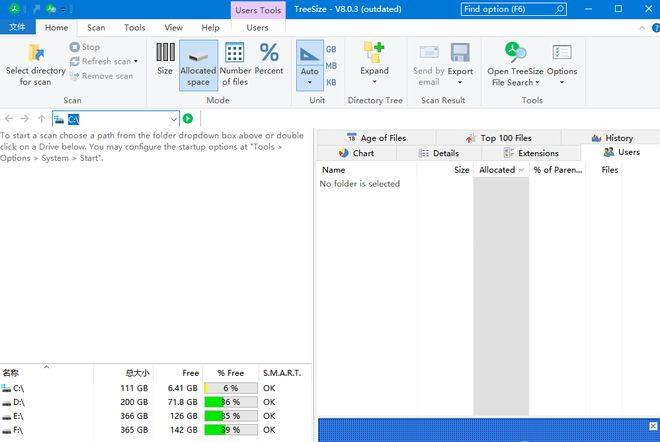Set unit to MB

pos(331,66)
